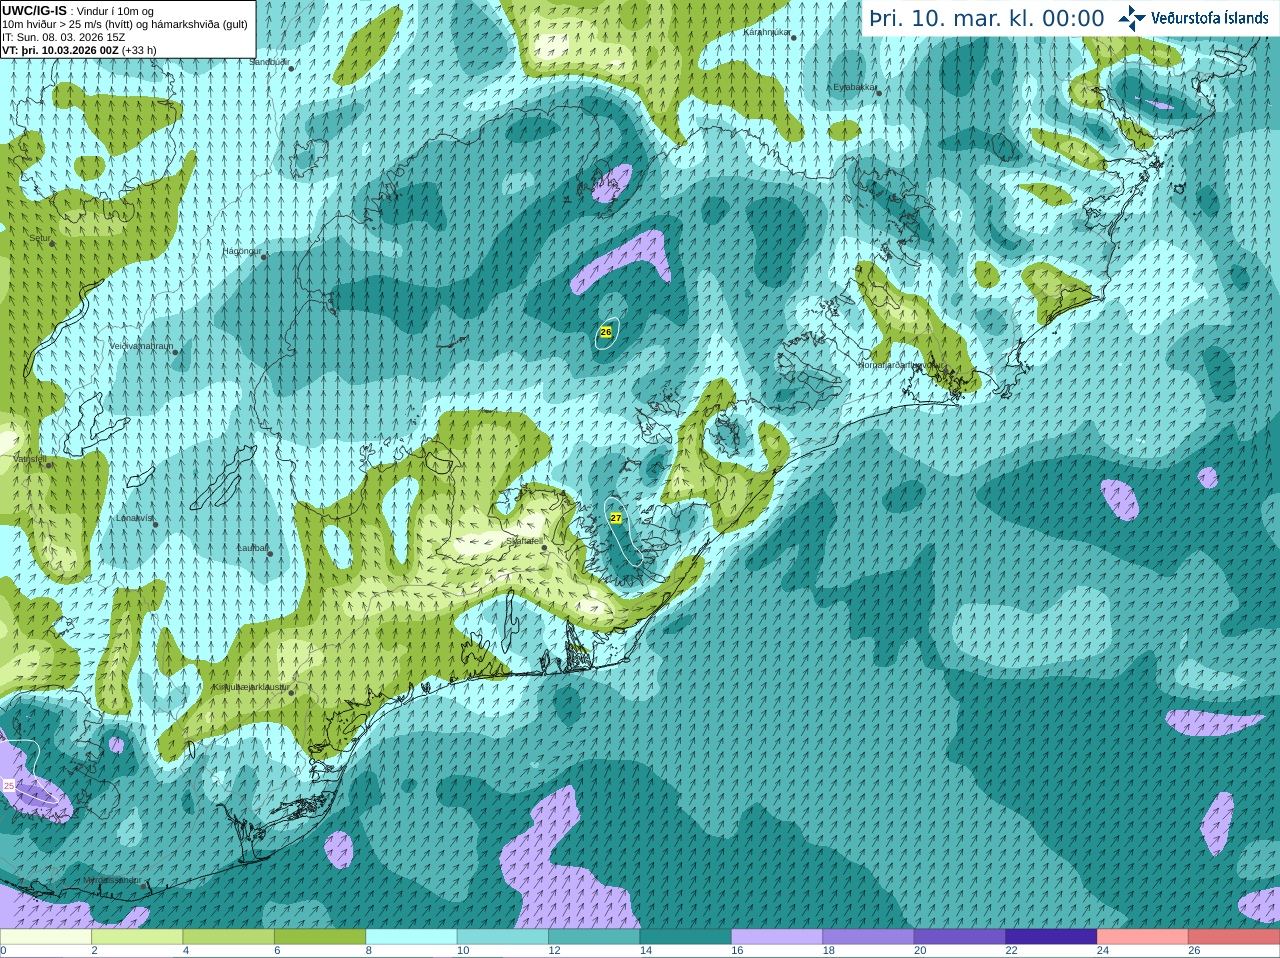Click the Laufbali station label
Image resolution: width=1280 pixels, height=958 pixels.
252,548
